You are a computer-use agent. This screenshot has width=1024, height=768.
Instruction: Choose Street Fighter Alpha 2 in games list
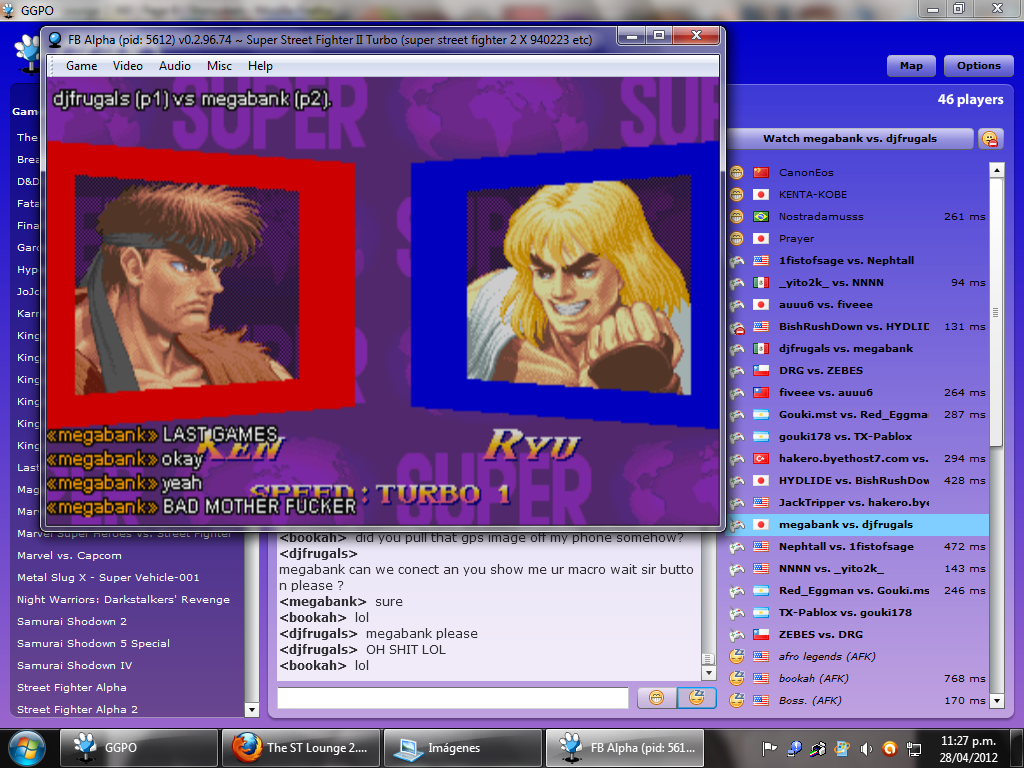(x=77, y=709)
